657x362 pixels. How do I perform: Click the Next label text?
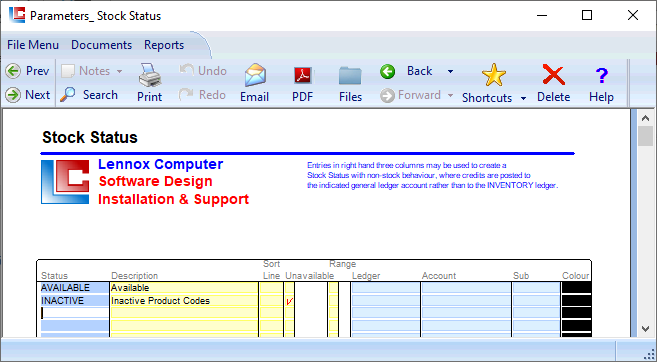pyautogui.click(x=38, y=95)
